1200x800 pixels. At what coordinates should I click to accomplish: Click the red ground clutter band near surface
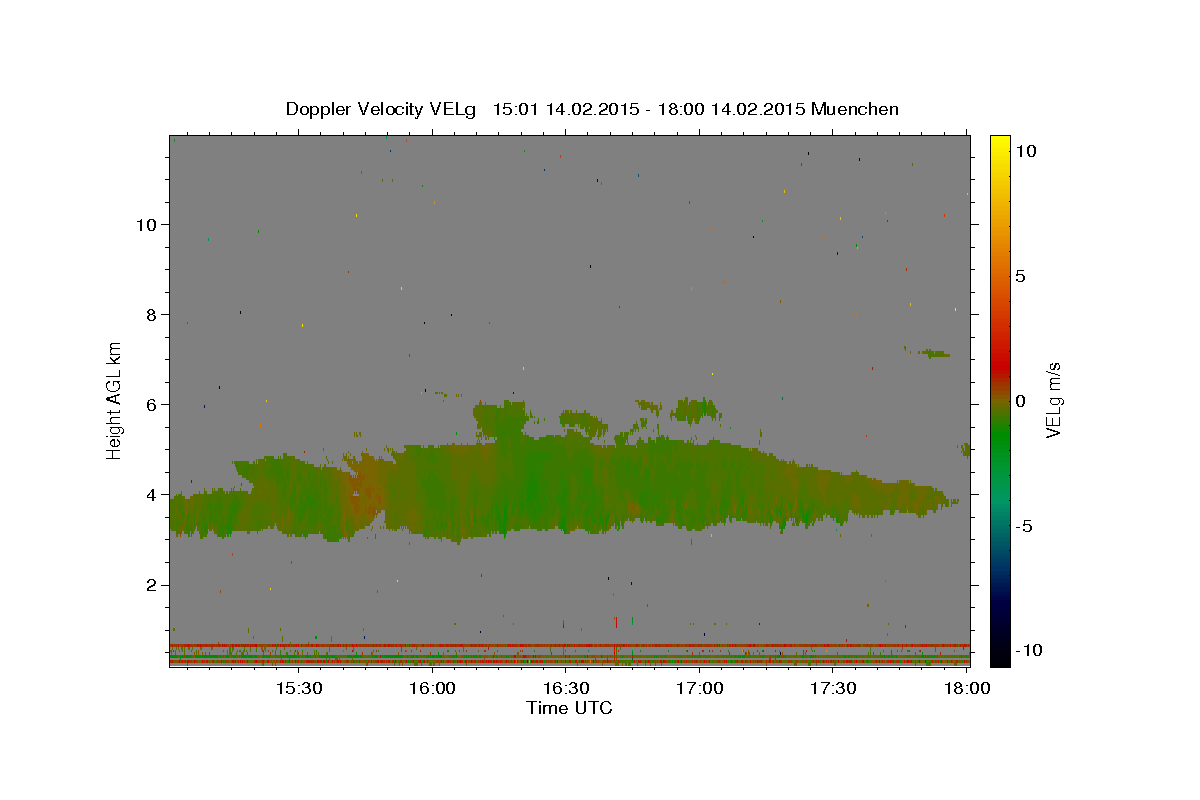pos(569,646)
